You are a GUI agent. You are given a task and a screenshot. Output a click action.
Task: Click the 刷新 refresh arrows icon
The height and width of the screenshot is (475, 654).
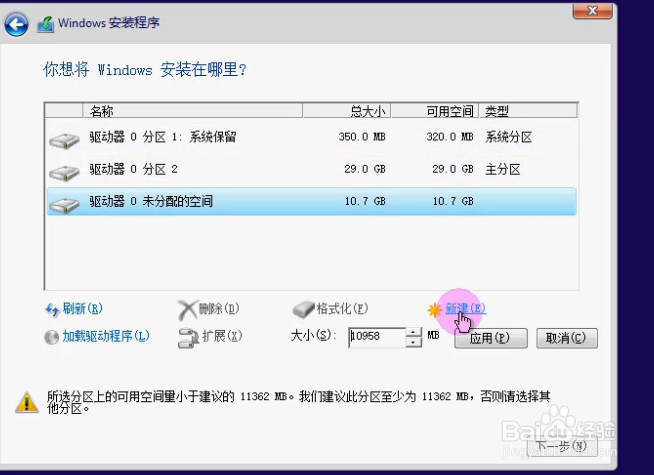pos(52,309)
